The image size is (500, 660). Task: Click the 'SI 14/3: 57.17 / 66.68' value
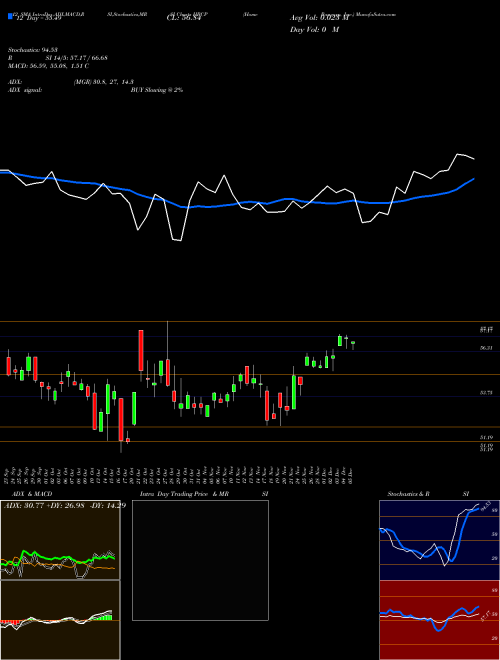click(77, 58)
